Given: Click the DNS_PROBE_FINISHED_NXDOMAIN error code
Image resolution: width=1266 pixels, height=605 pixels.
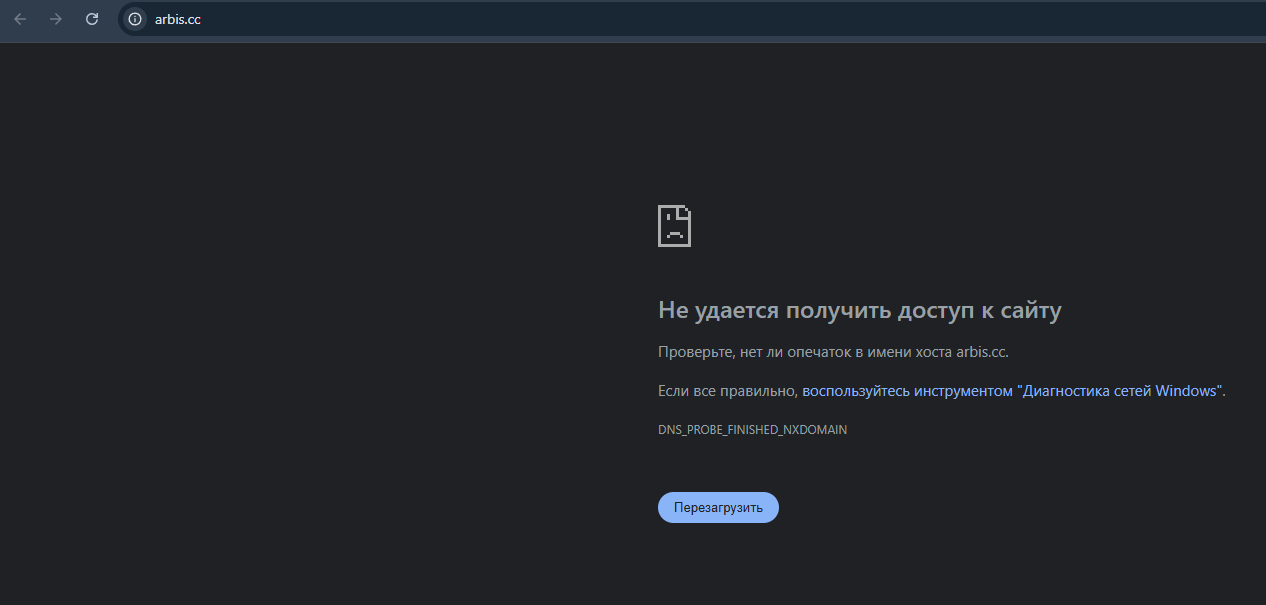Looking at the screenshot, I should point(752,430).
